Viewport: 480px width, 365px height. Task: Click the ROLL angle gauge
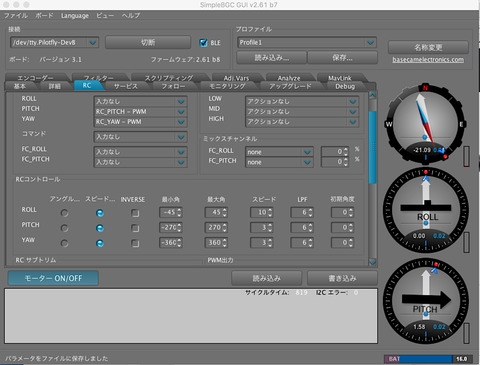coord(426,211)
